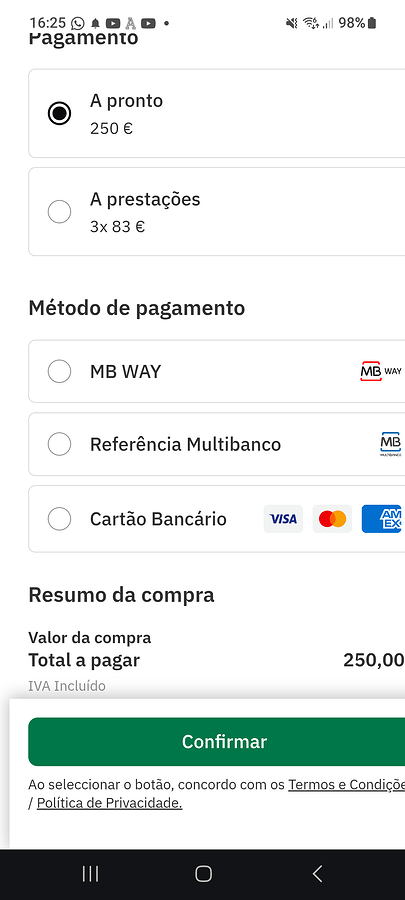Screen dimensions: 405x900
Task: Select the A pronto radio button
Action: pyautogui.click(x=59, y=113)
